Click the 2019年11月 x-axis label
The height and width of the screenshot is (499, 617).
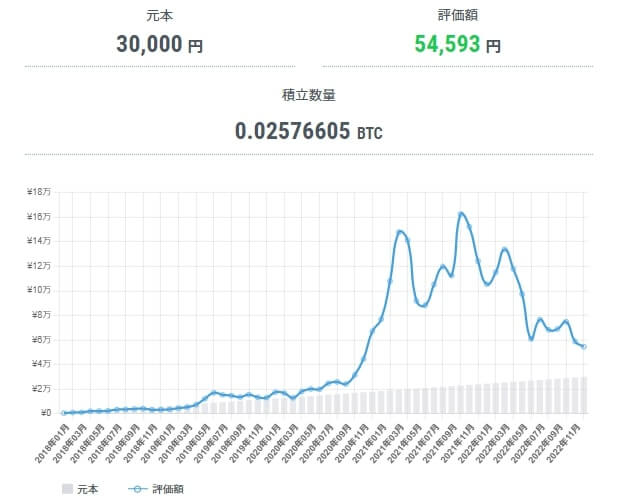coord(246,444)
